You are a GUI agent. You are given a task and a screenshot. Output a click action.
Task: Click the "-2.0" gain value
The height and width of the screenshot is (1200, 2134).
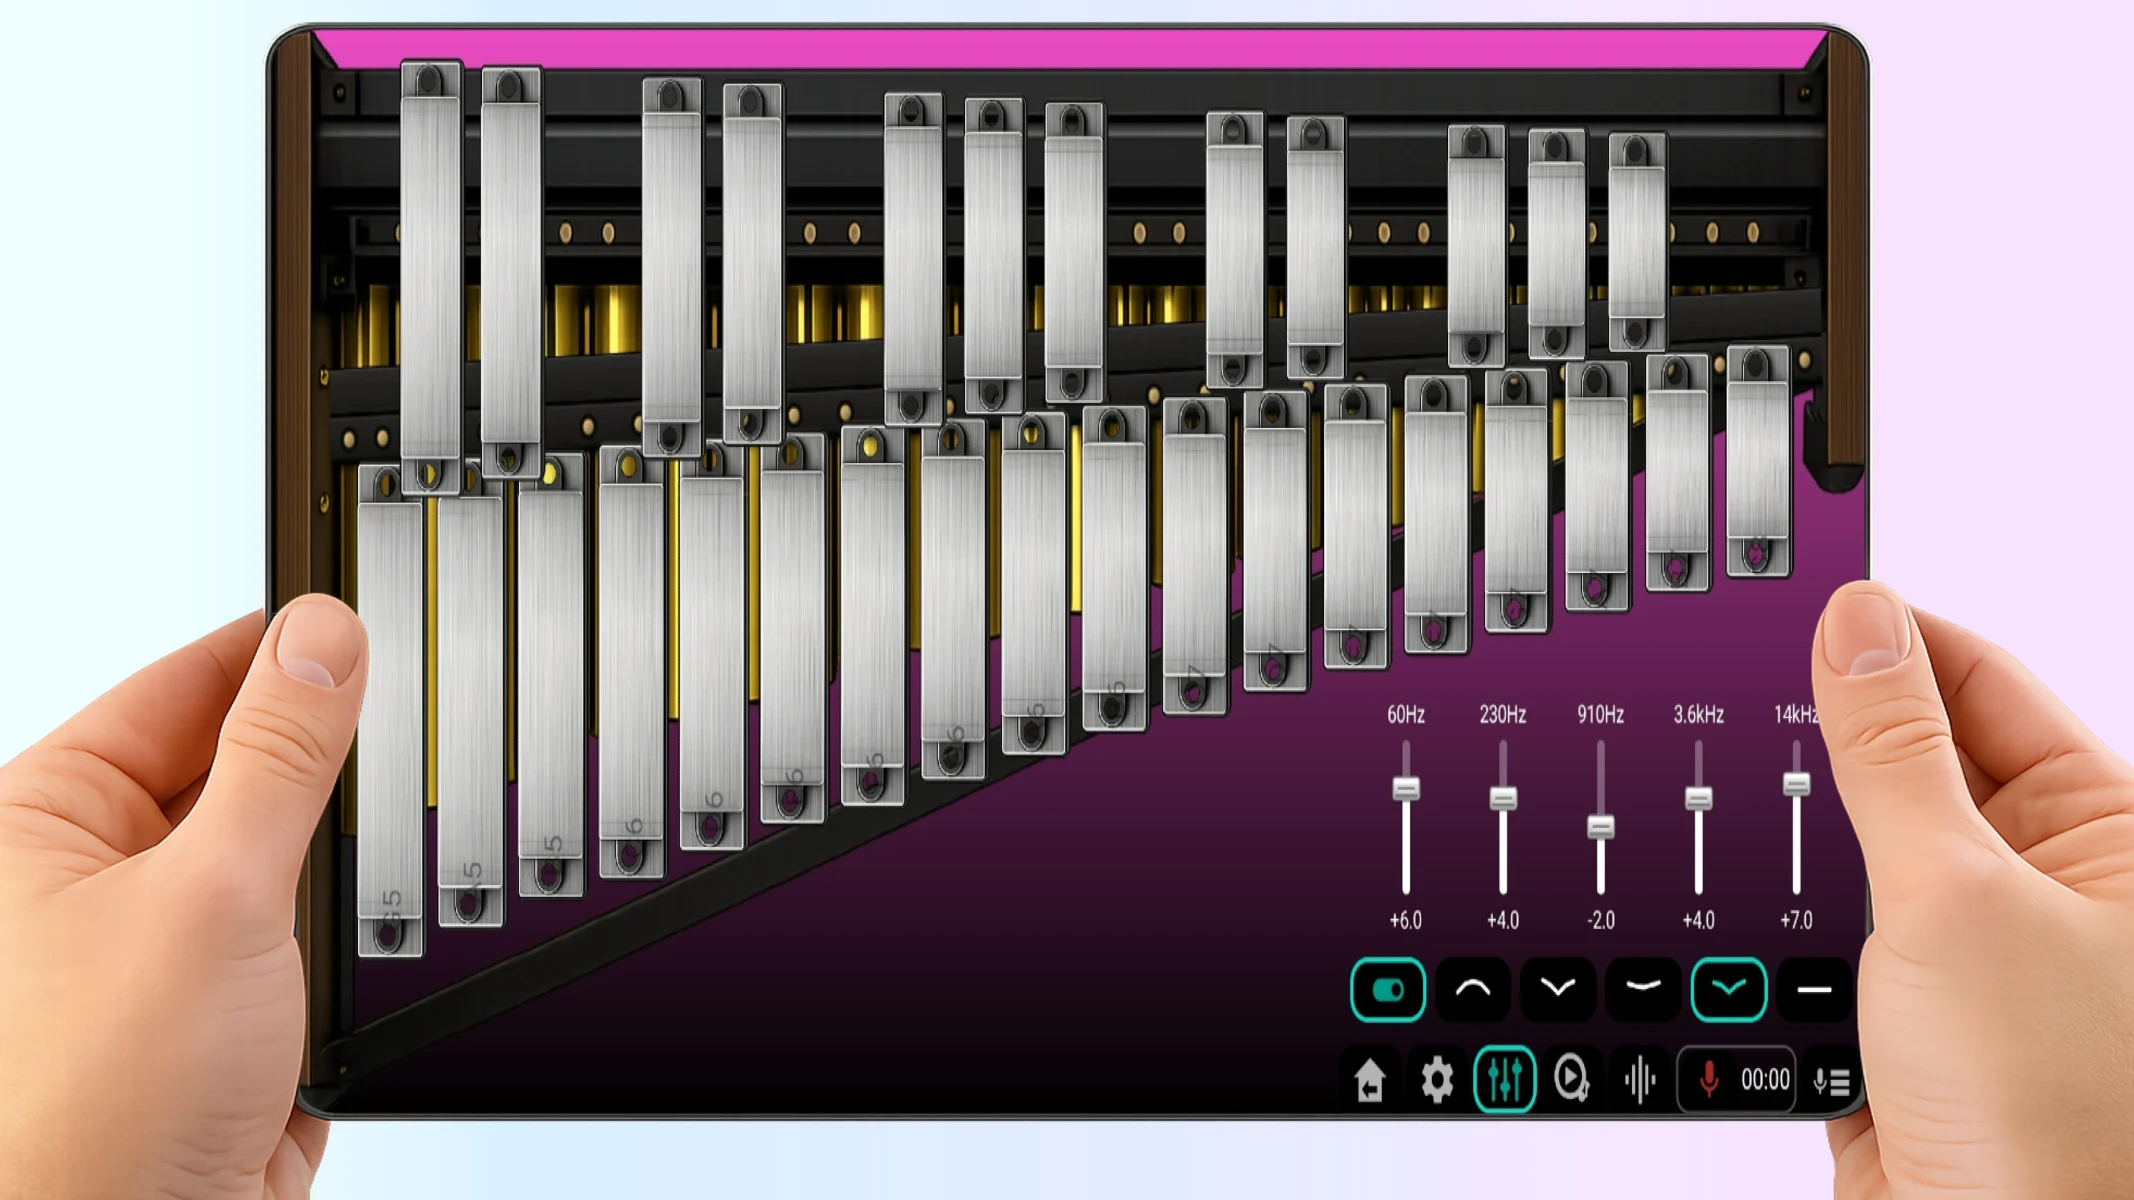(1601, 920)
